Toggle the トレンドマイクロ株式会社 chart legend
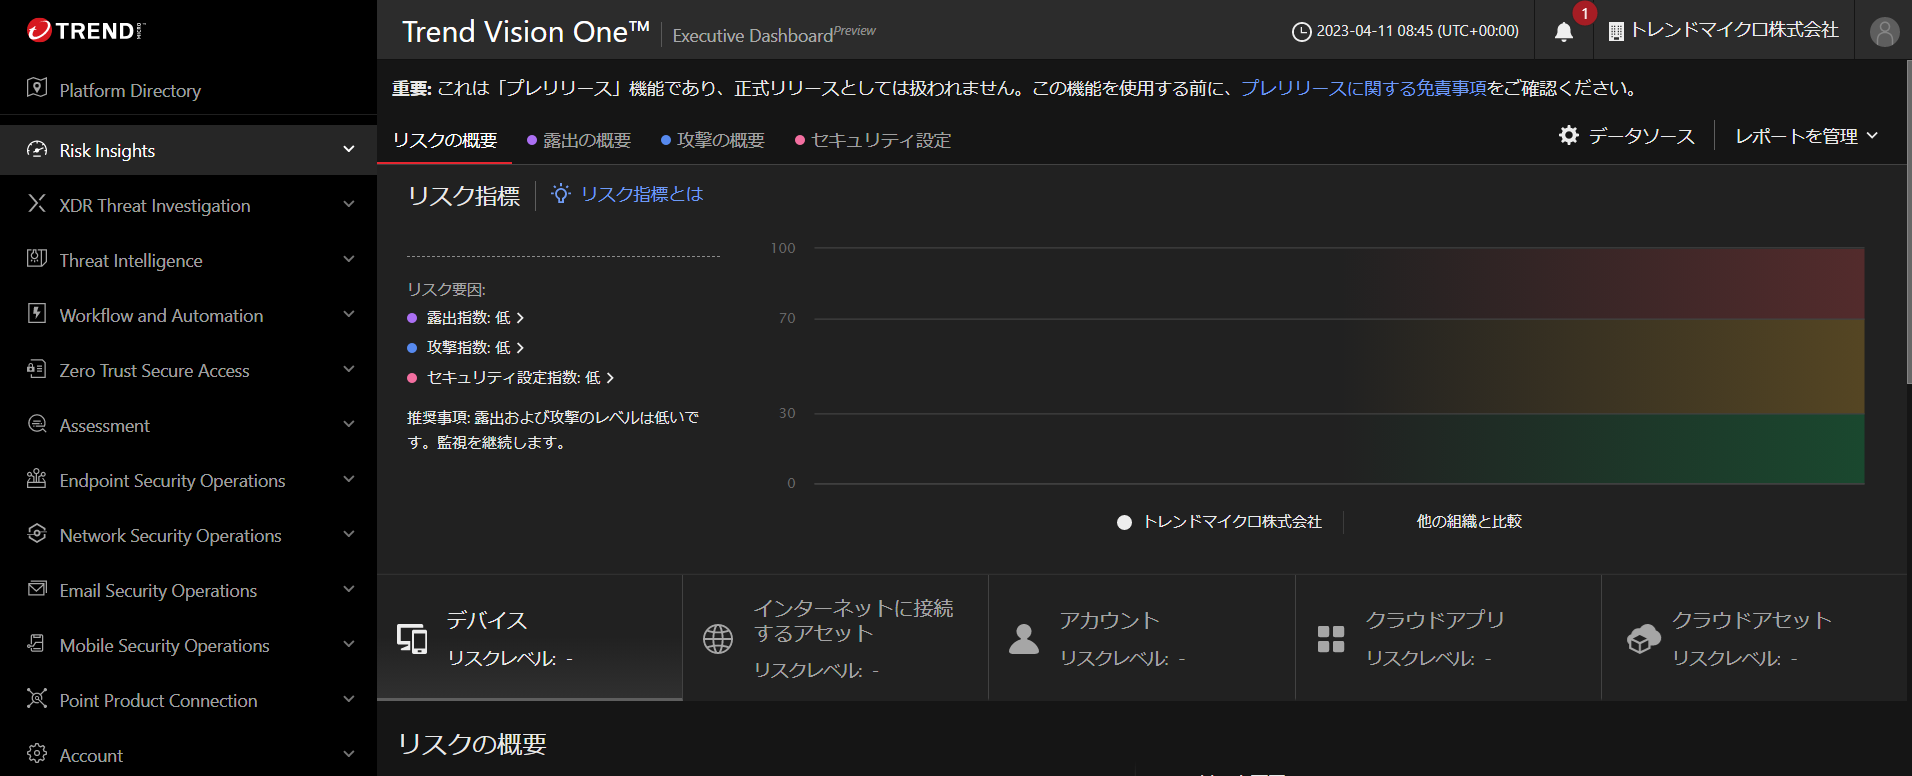This screenshot has height=776, width=1912. point(1220,522)
